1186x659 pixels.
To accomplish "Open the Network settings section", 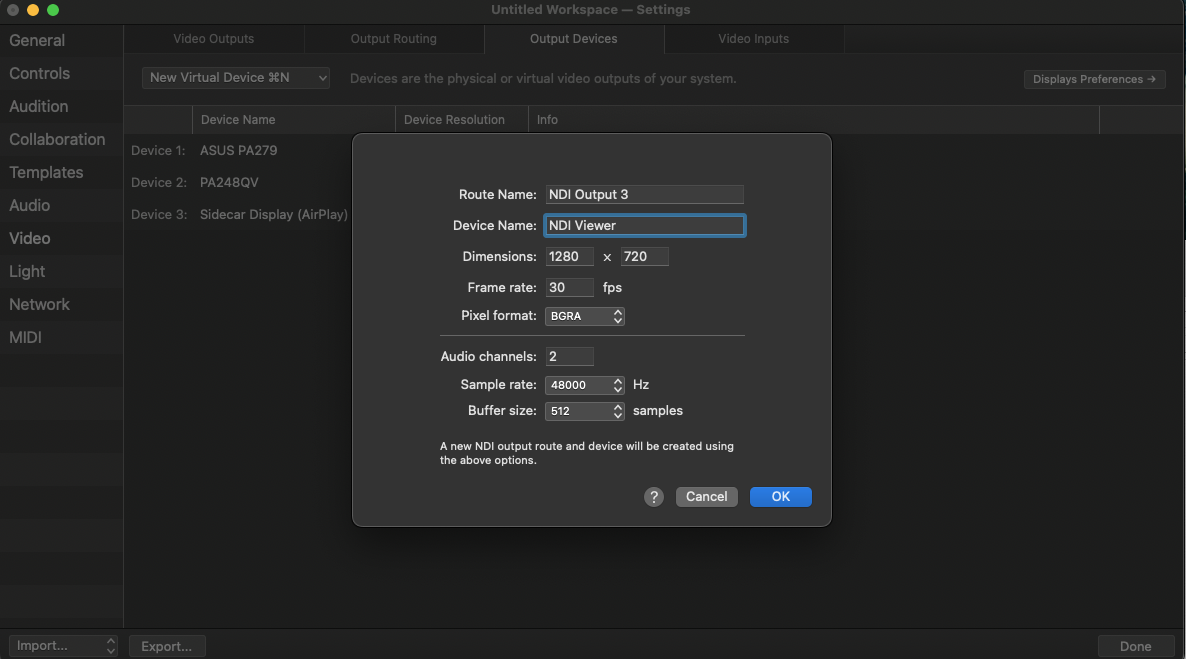I will click(x=39, y=304).
